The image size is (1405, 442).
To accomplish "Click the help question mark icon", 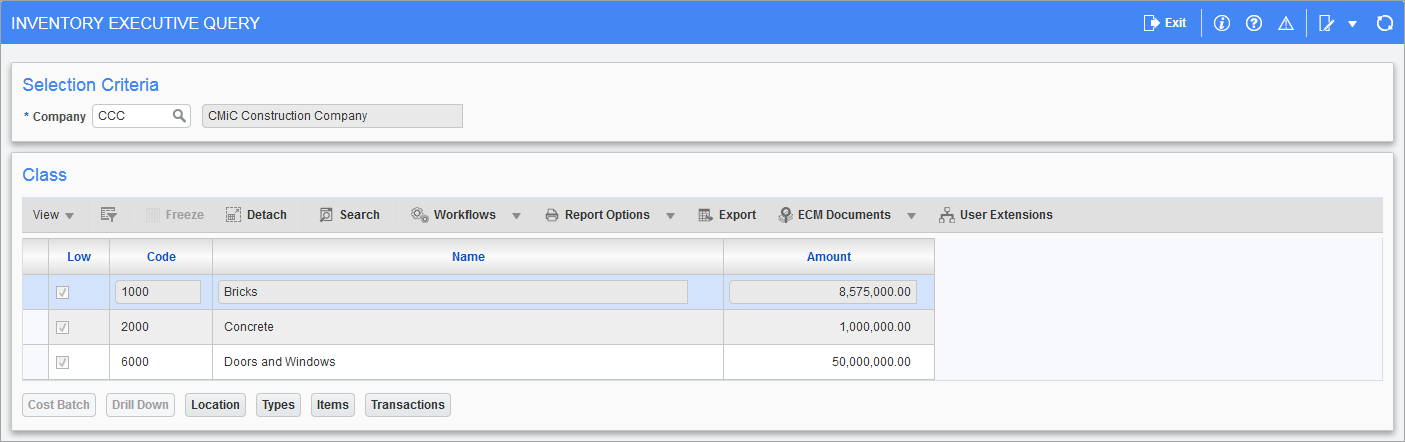I will (1253, 23).
